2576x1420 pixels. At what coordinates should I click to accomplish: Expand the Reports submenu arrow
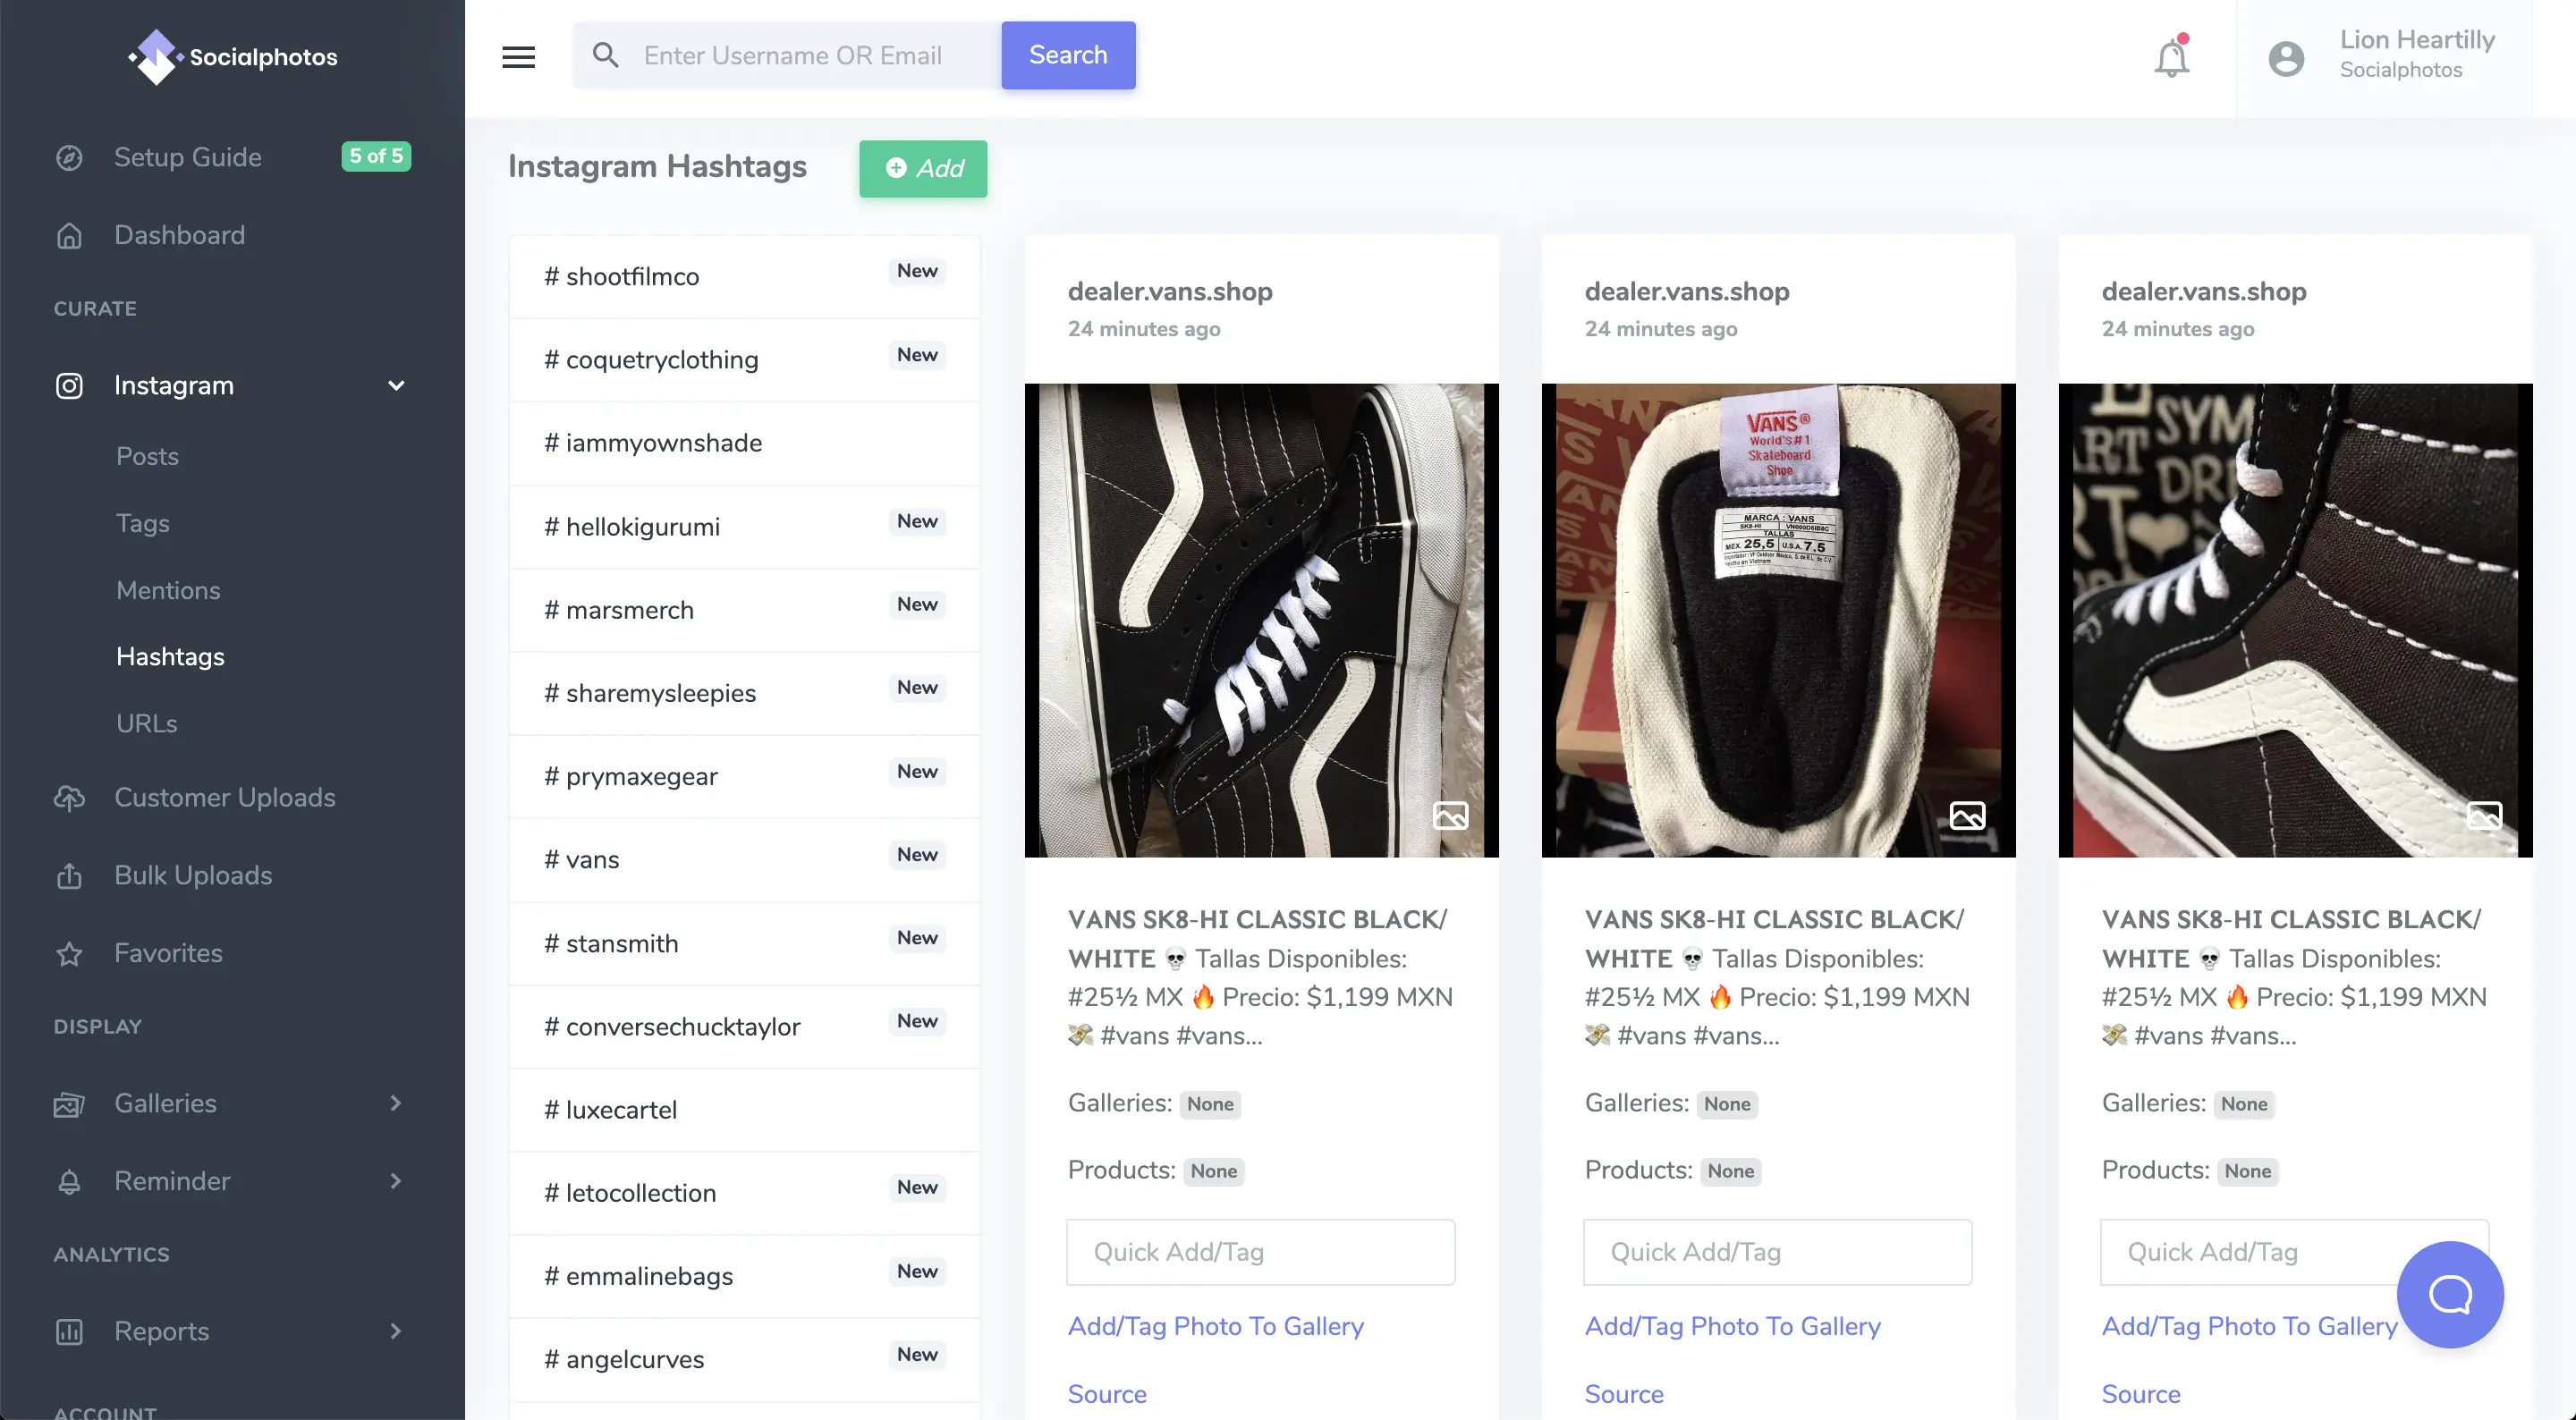click(396, 1331)
